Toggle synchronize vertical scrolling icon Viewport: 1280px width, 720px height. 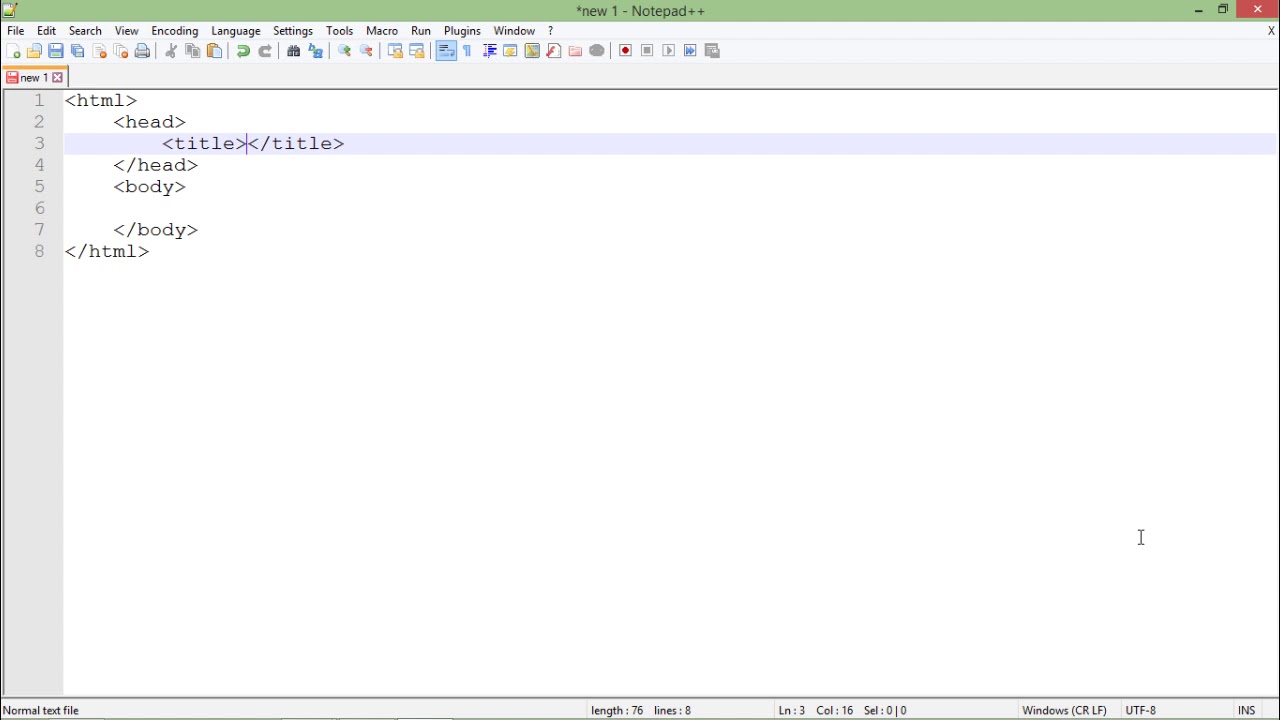tap(395, 51)
